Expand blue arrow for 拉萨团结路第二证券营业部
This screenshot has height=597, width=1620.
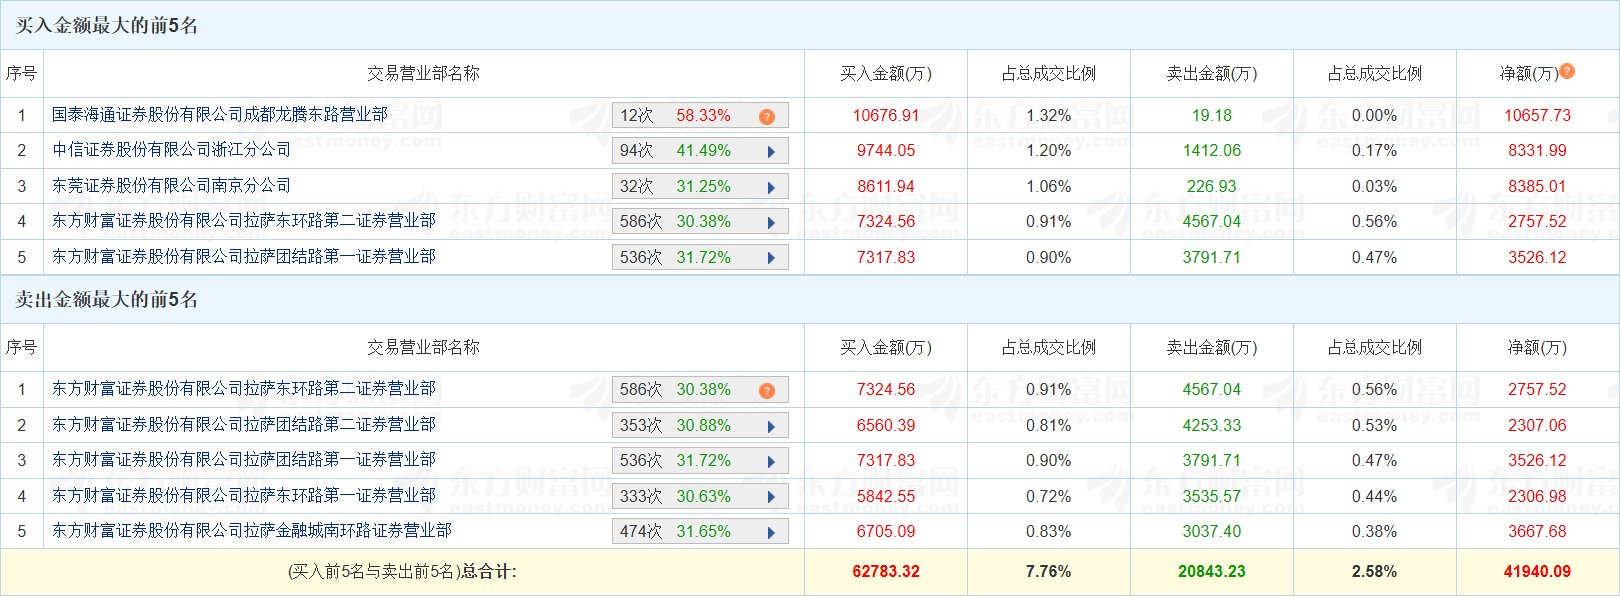771,426
